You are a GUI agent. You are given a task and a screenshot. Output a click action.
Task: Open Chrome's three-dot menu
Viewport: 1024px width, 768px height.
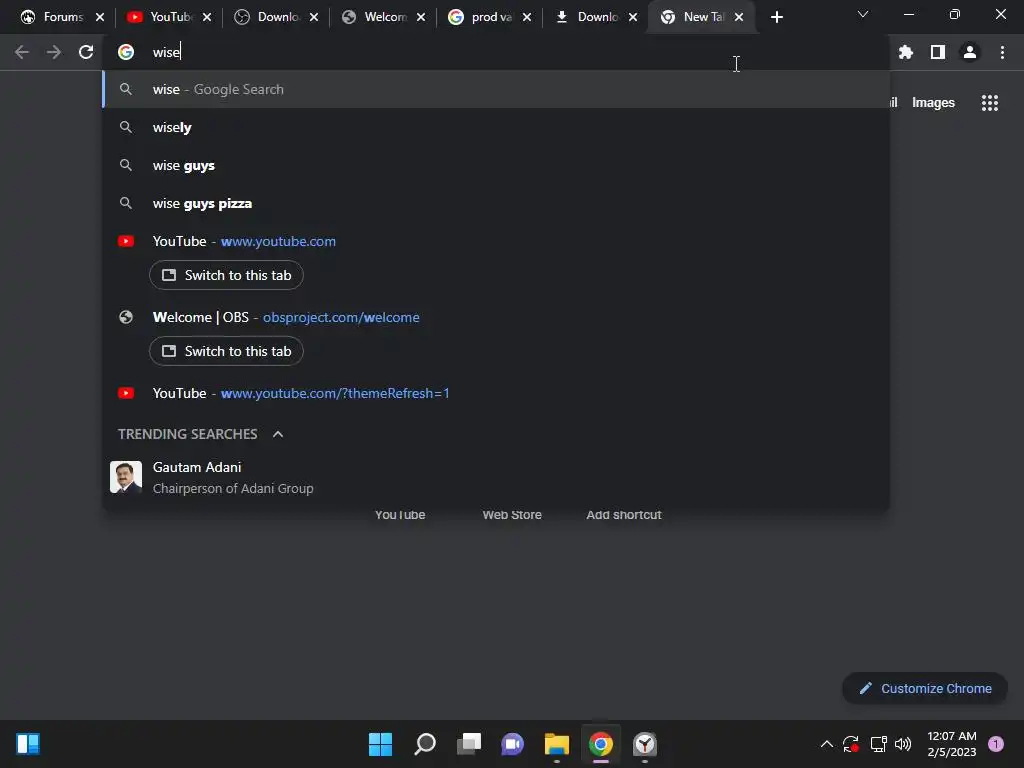(x=1002, y=52)
